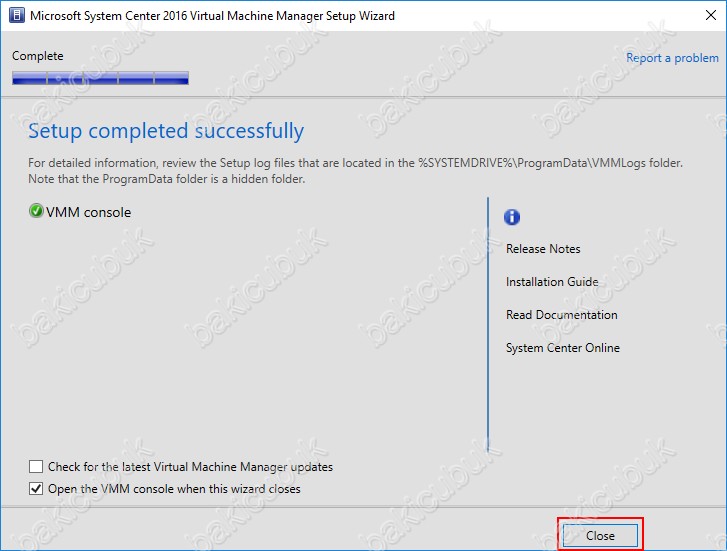Click the Setup Wizard title bar icon
727x551 pixels.
(17, 15)
